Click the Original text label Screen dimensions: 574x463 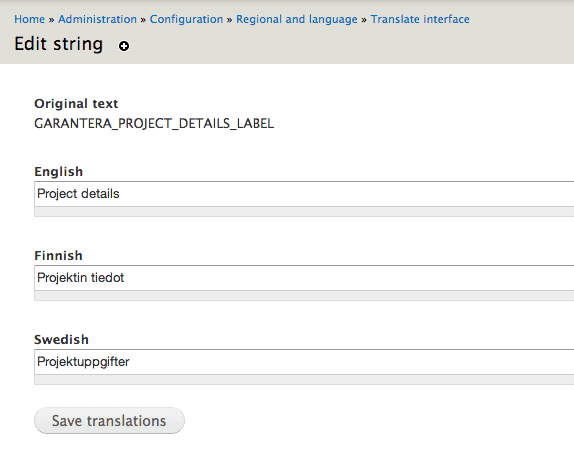pyautogui.click(x=76, y=104)
